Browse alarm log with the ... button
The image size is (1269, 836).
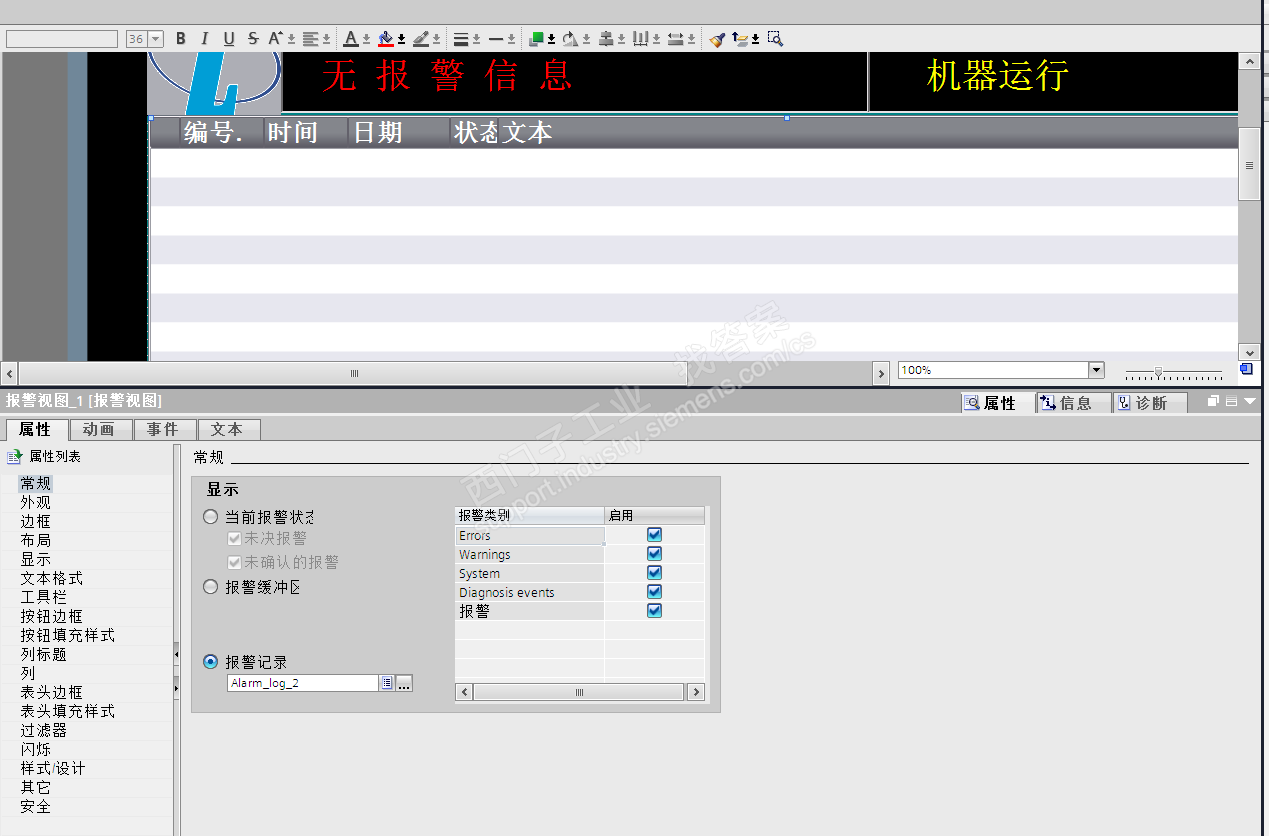[404, 683]
